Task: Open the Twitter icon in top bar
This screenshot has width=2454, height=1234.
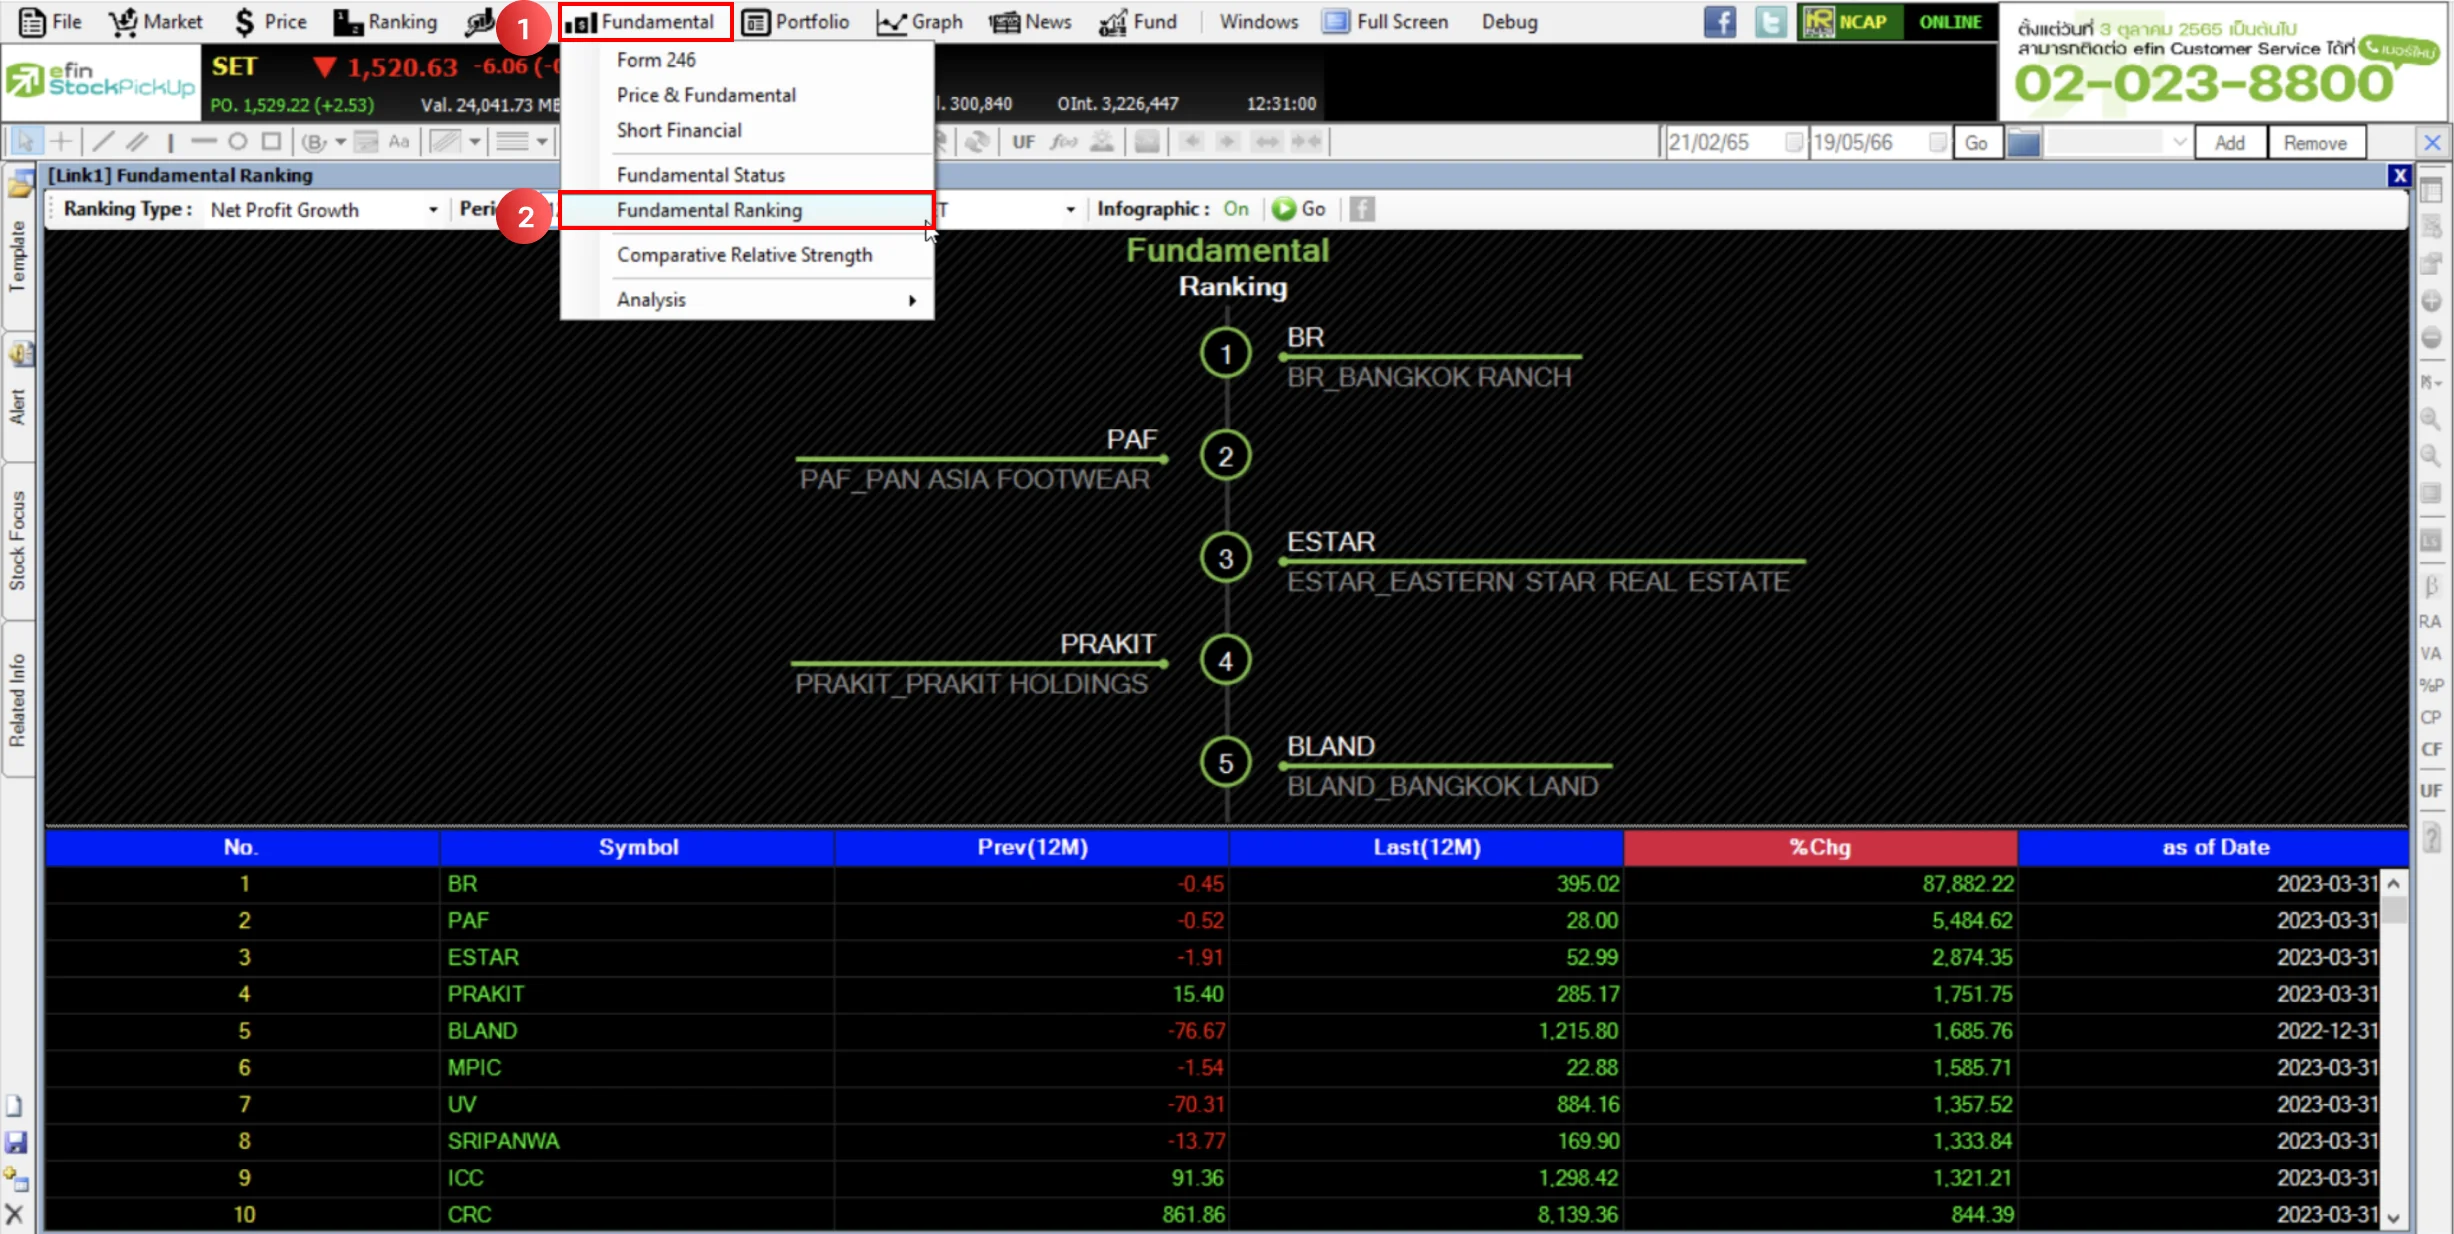Action: pos(1770,22)
